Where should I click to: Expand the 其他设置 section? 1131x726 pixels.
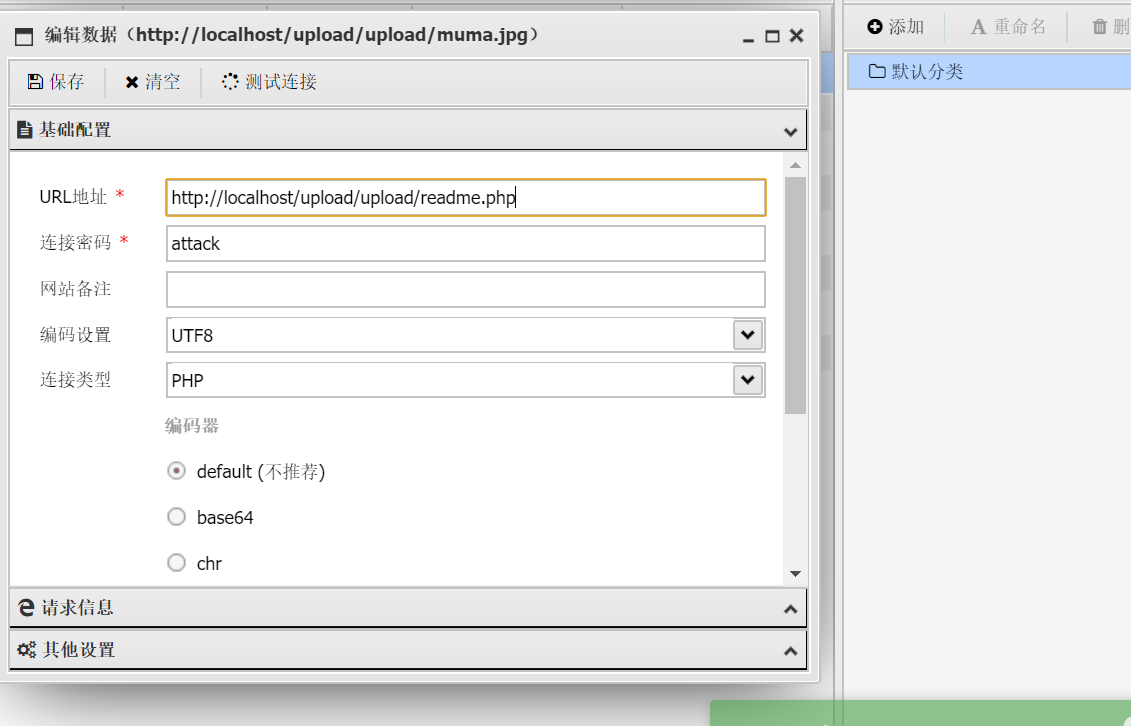point(790,651)
